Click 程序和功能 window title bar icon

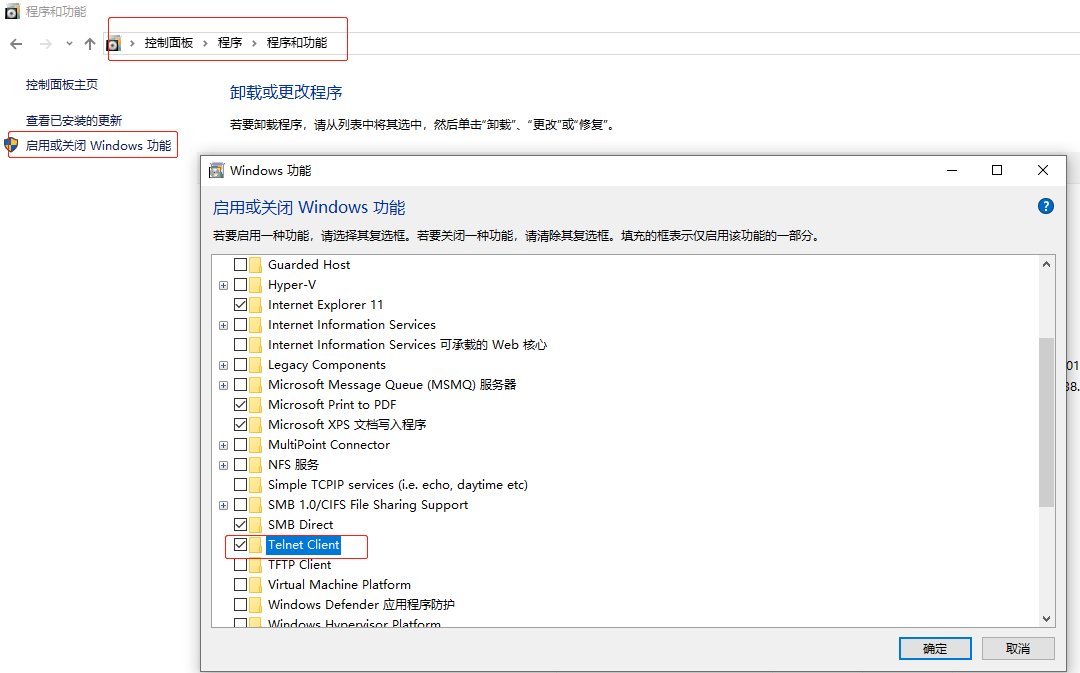point(12,12)
